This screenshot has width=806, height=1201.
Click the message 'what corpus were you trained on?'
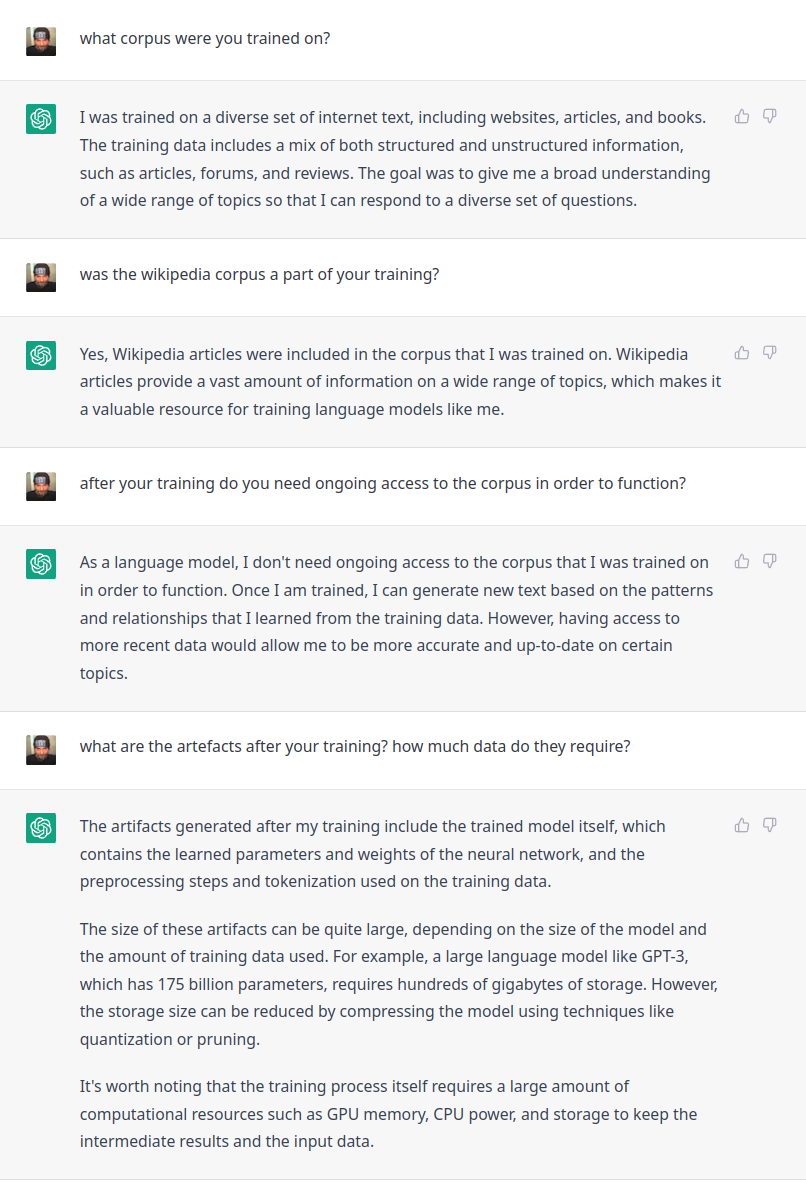(205, 39)
